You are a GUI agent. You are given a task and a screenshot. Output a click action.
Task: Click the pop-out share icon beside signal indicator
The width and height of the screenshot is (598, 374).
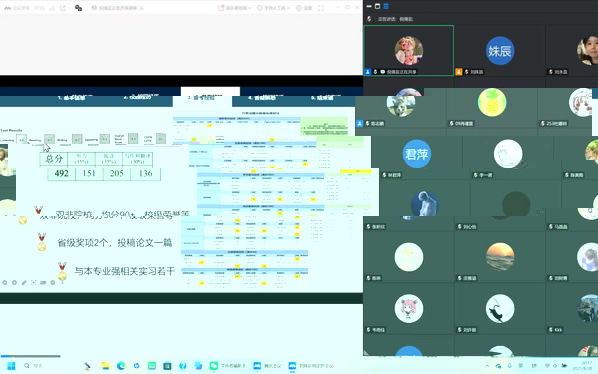pyautogui.click(x=63, y=8)
